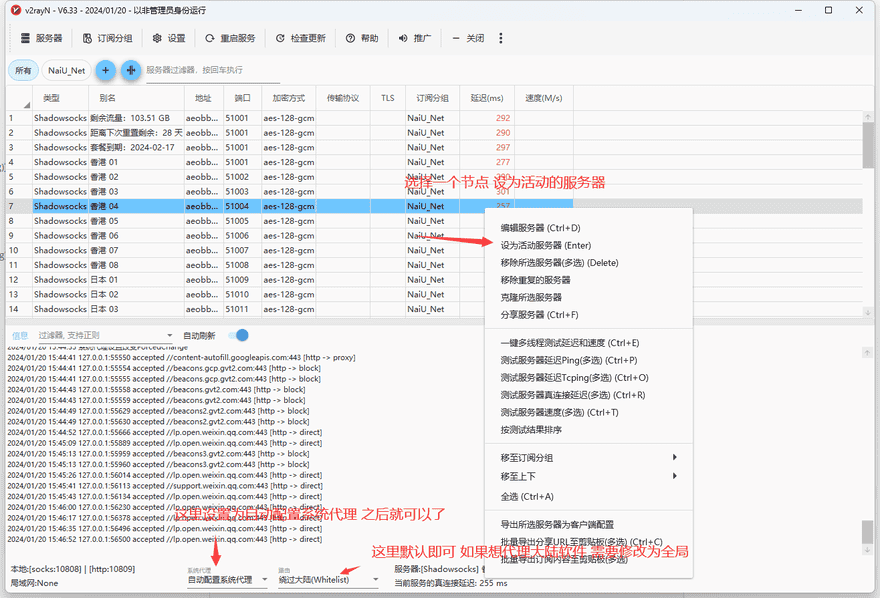880x598 pixels.
Task: Choose 测试服务器延迟Tcping(多选) (Ctrl+O)
Action: pos(589,378)
